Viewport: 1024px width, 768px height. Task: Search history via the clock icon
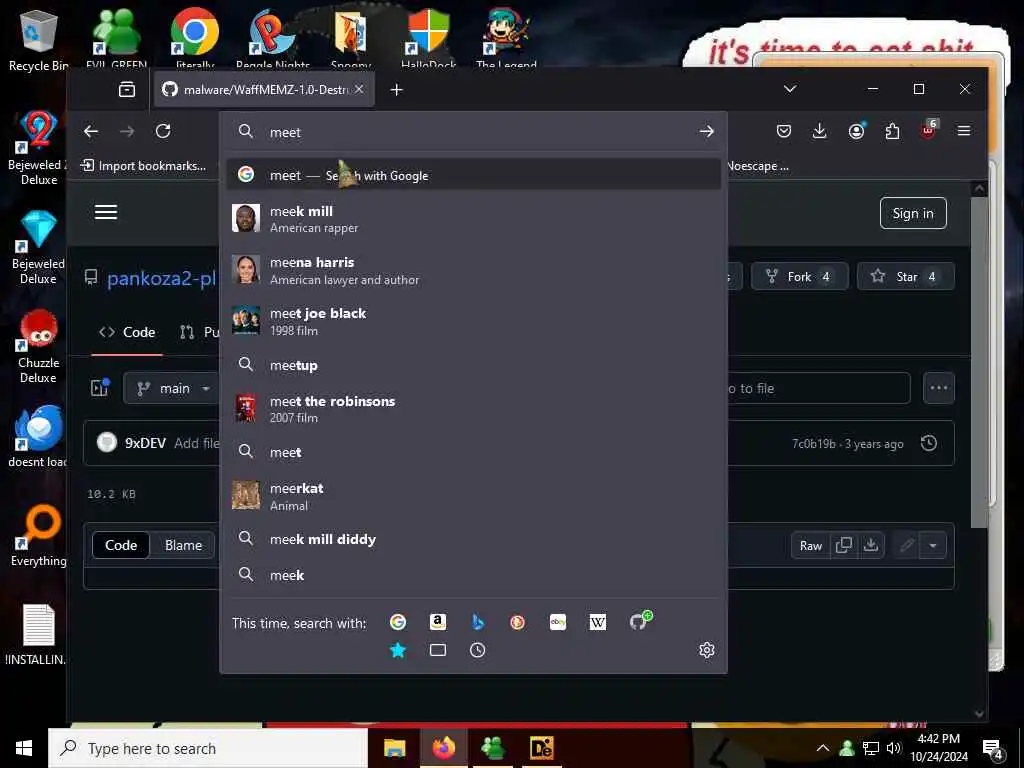477,650
